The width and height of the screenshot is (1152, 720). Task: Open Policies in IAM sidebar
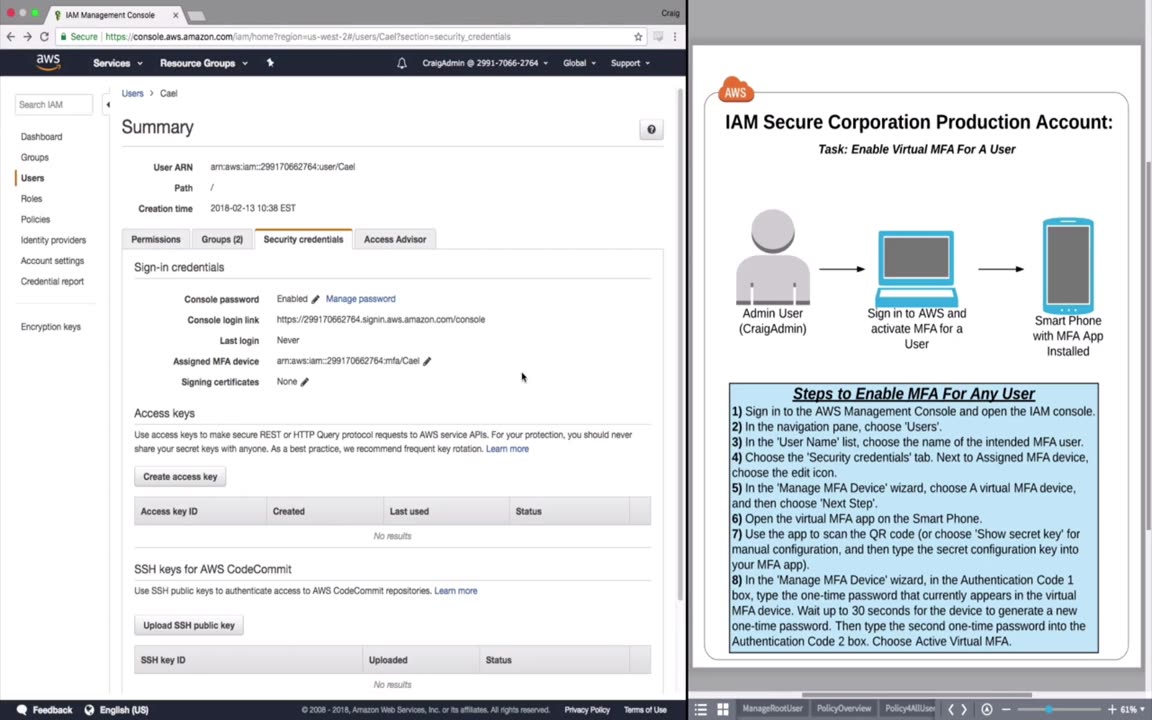(x=35, y=219)
